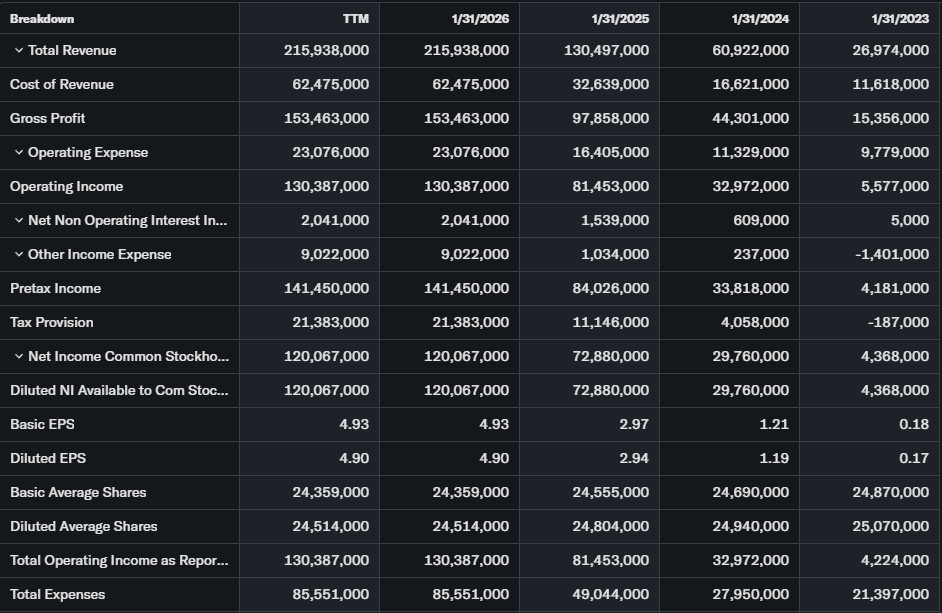Click the Cost of Revenue row label
The height and width of the screenshot is (613, 942).
pyautogui.click(x=62, y=85)
